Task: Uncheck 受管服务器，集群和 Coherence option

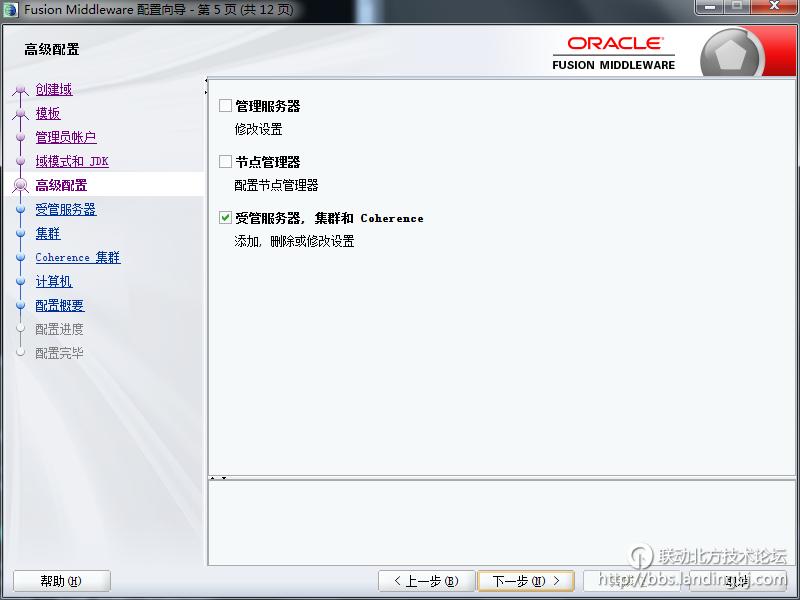Action: click(222, 217)
